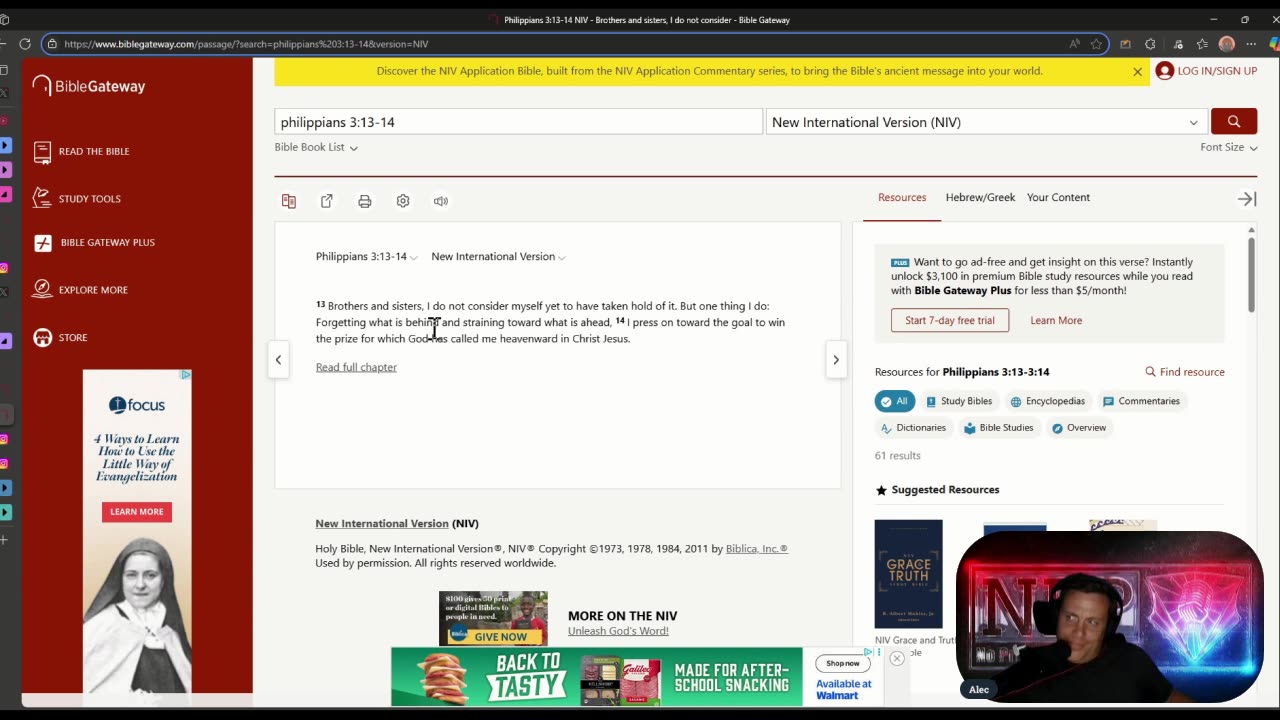Collapse the resources panel arrow icon
The image size is (1280, 720).
tap(1246, 199)
